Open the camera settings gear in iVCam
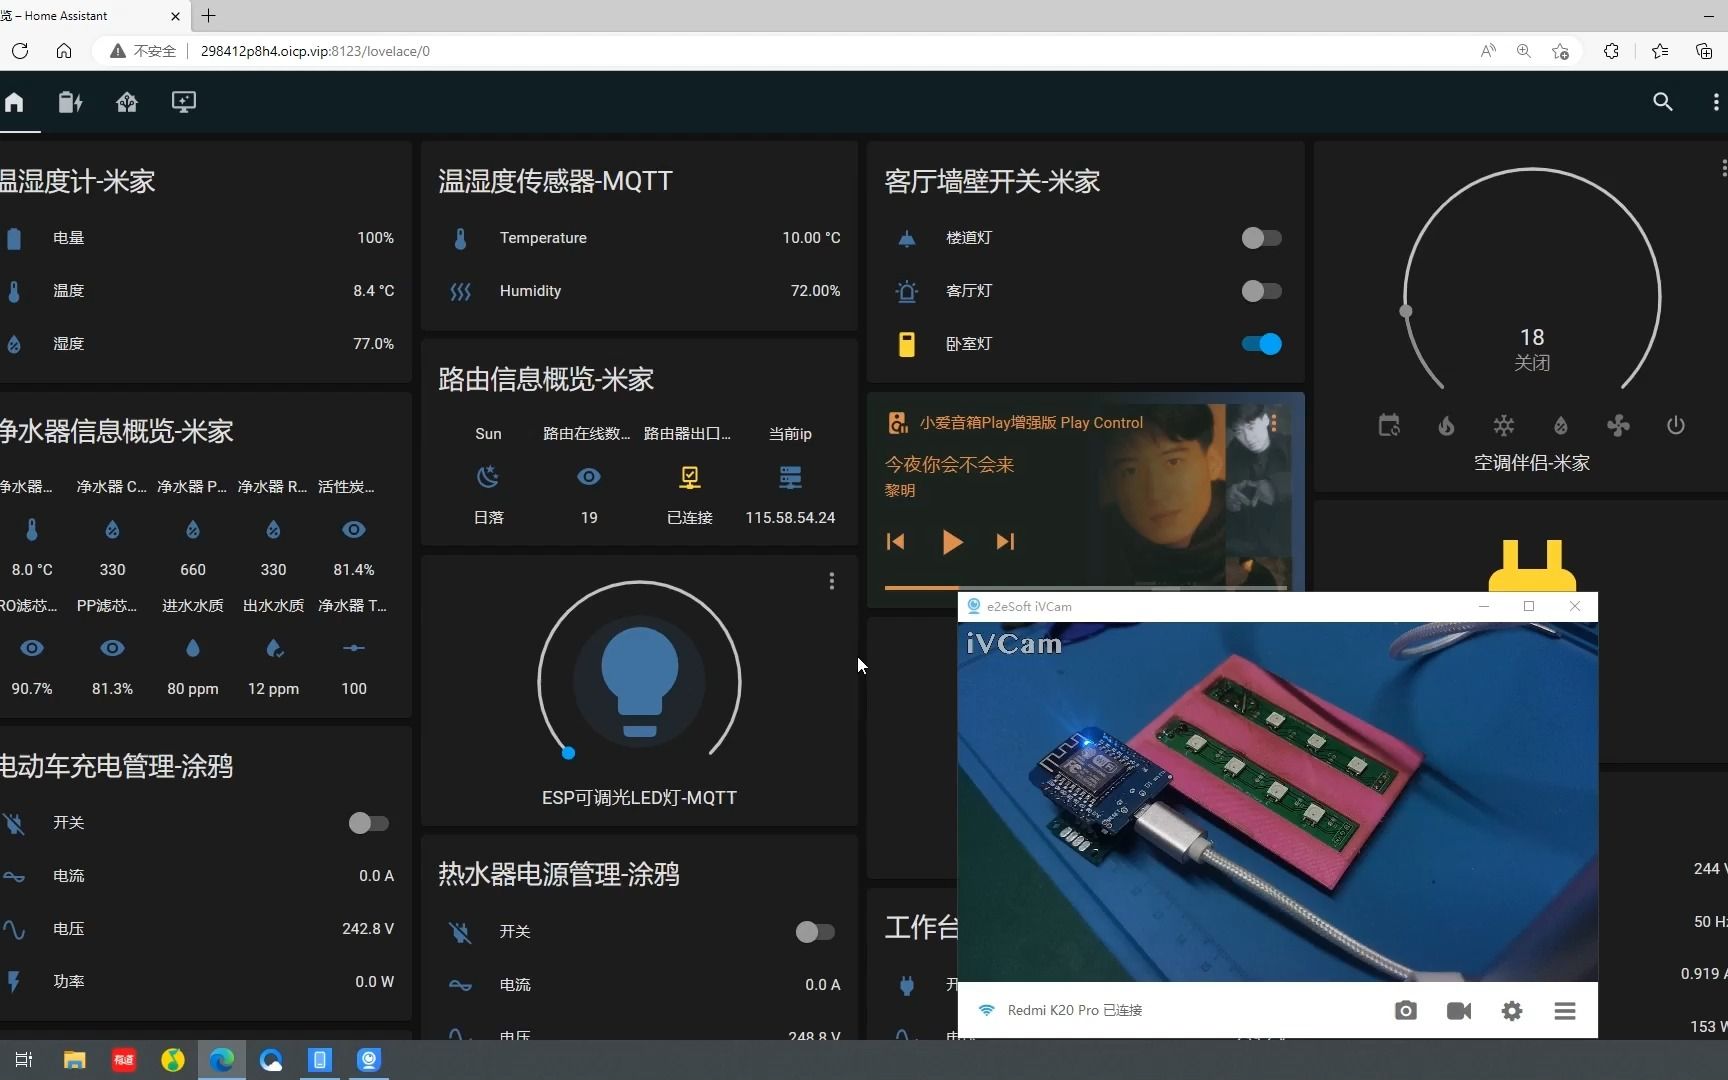Viewport: 1728px width, 1080px height. pos(1512,1010)
